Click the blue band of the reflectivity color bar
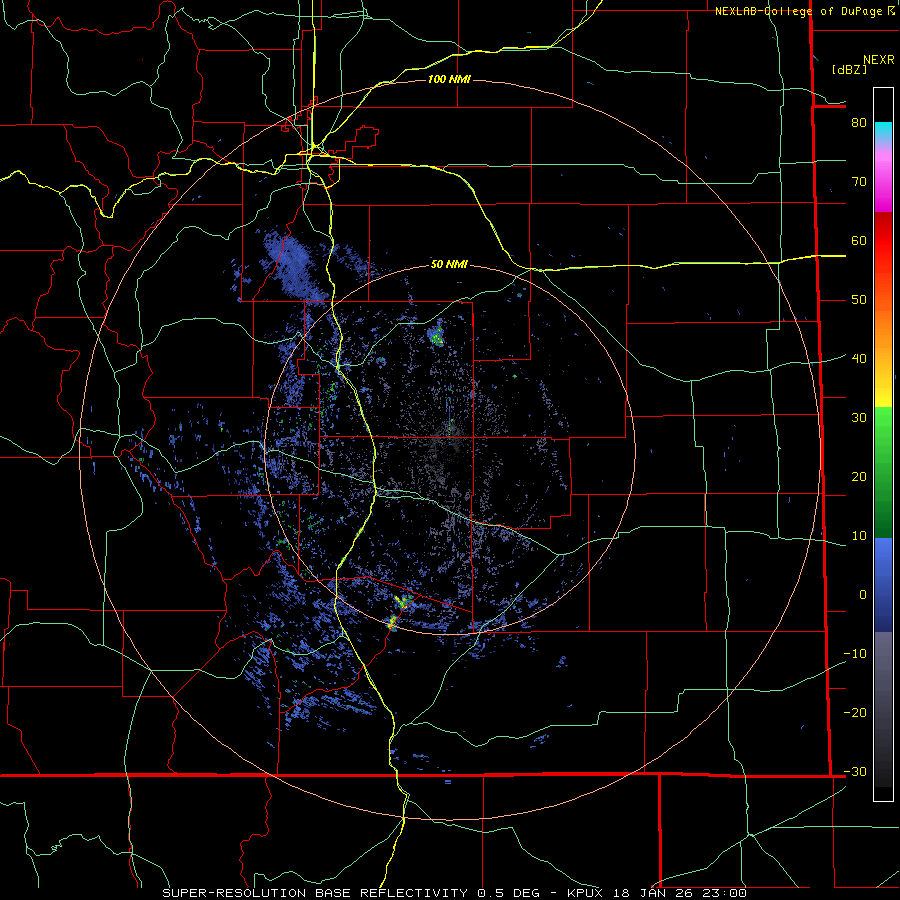Screen dimensions: 900x900 coord(883,584)
